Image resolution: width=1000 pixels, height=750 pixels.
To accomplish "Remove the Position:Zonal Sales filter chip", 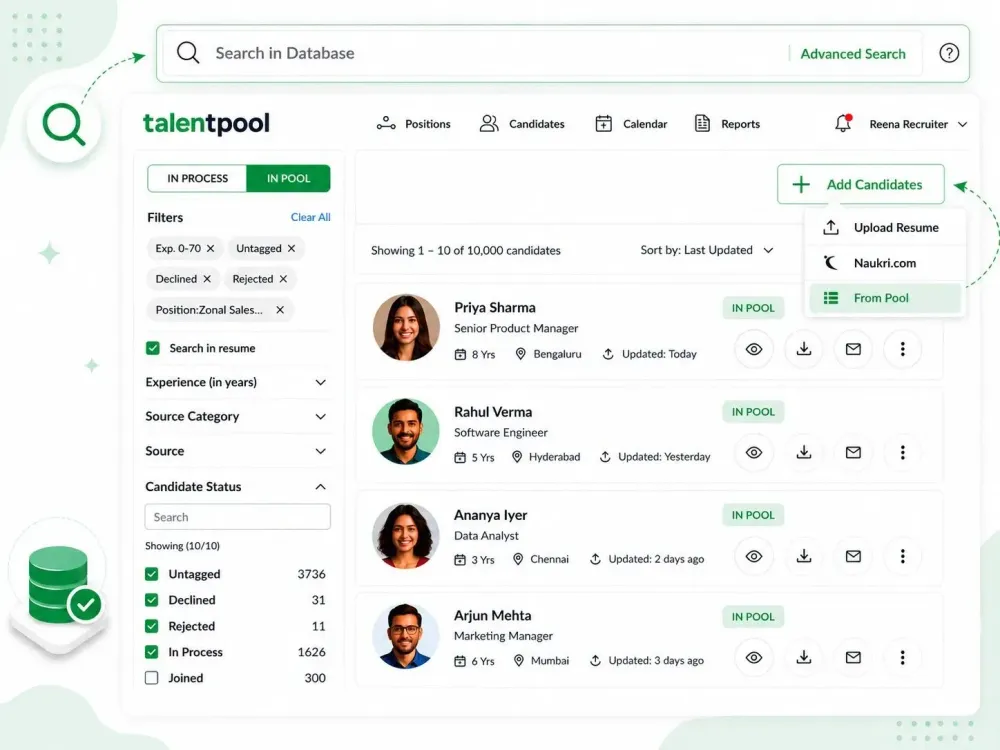I will point(280,310).
